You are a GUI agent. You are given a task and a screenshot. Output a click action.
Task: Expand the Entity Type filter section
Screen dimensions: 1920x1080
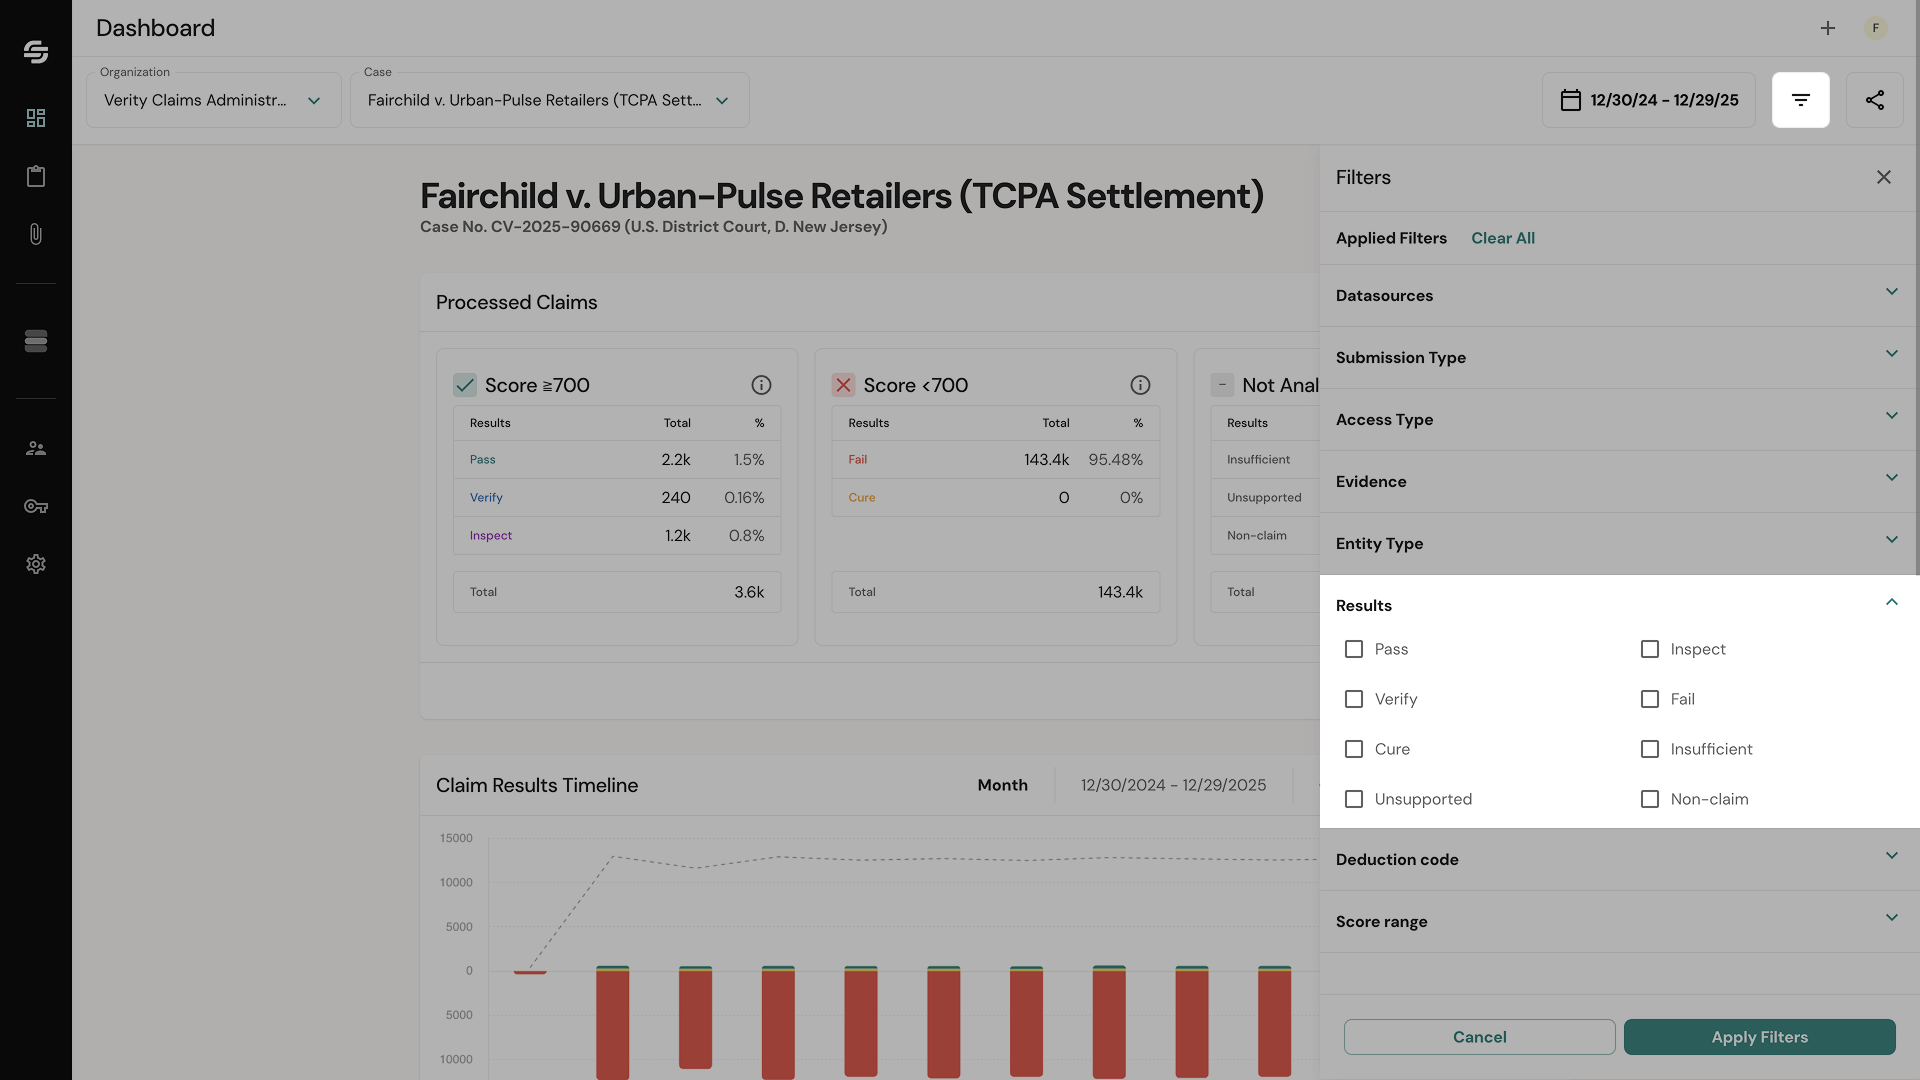point(1620,543)
